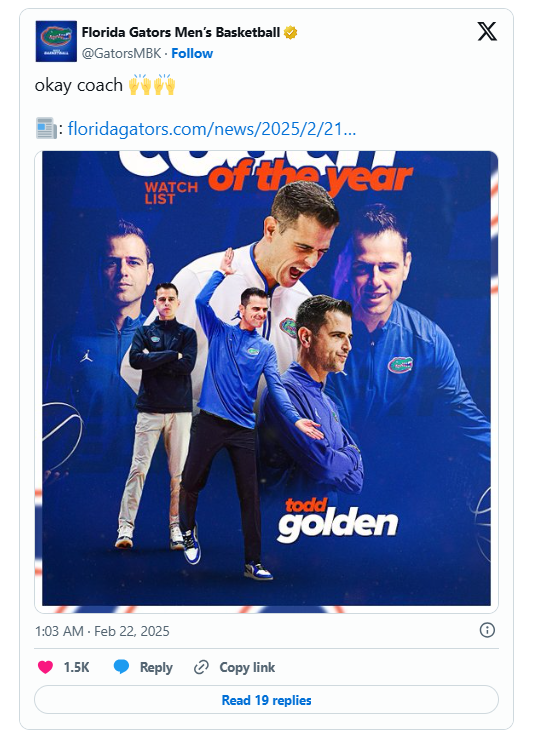
Task: Click the Read 19 replies button
Action: point(266,700)
